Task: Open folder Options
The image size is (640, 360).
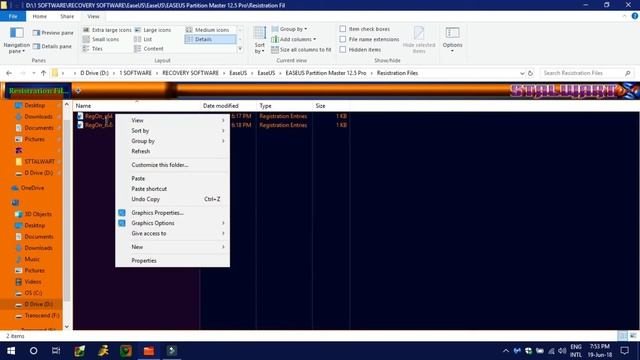Action: [x=452, y=40]
